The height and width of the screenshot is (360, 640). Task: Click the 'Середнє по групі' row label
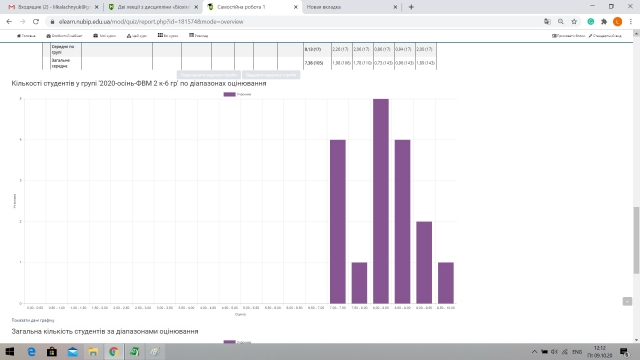click(63, 50)
